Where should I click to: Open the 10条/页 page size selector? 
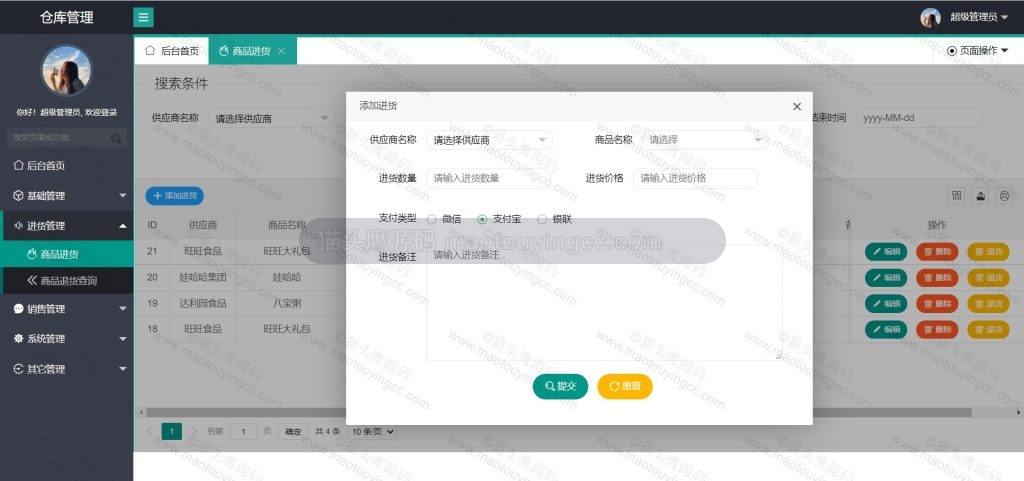pos(372,431)
